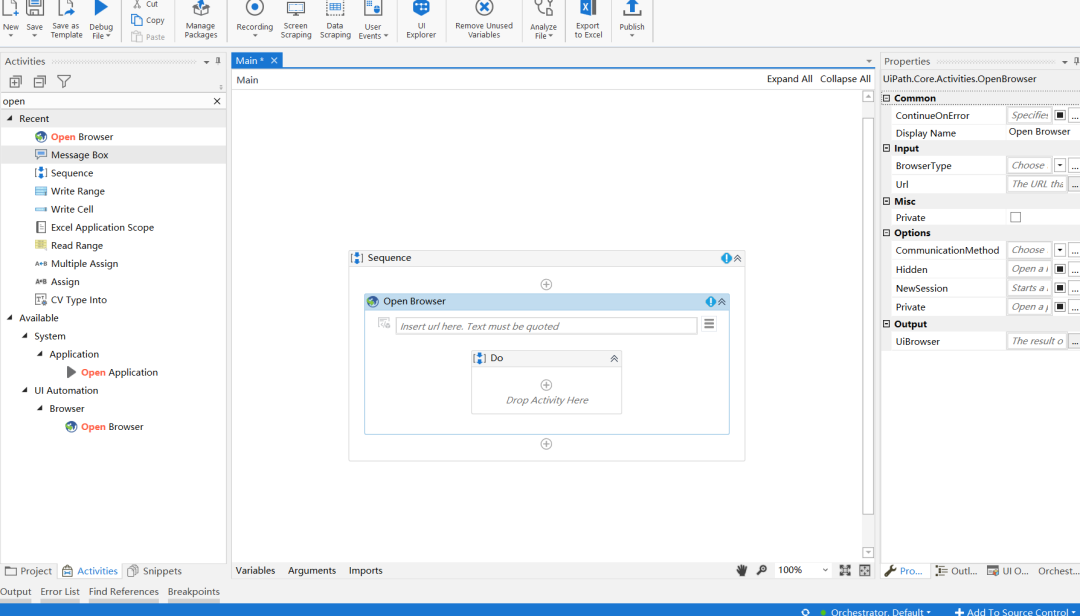
Task: Click the Copy toolbar item
Action: coord(148,20)
